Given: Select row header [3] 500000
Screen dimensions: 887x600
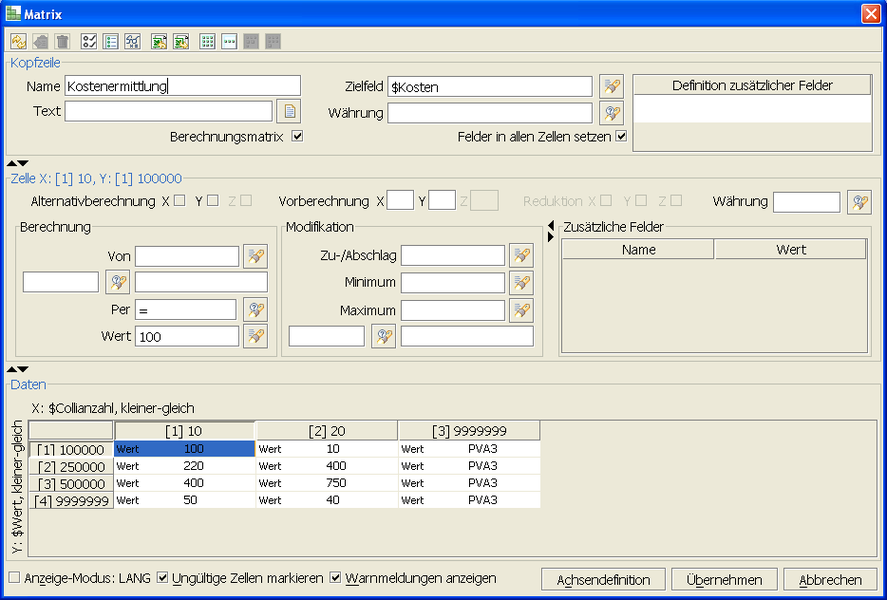Looking at the screenshot, I should pyautogui.click(x=72, y=483).
